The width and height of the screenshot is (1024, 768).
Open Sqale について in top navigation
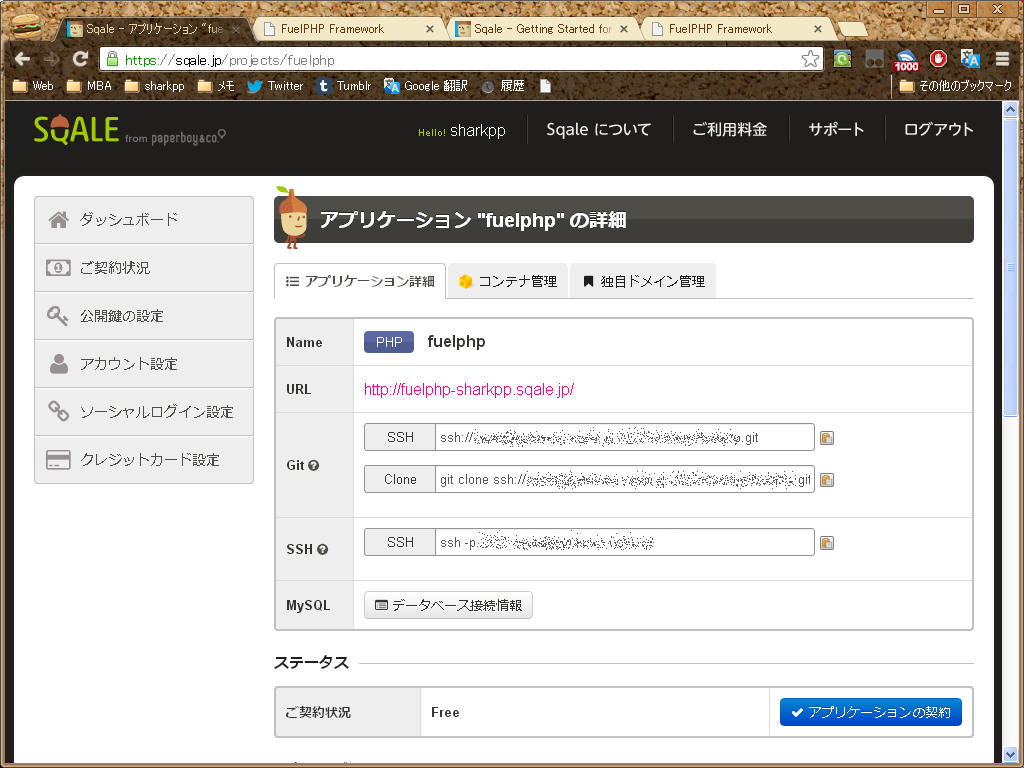click(599, 129)
